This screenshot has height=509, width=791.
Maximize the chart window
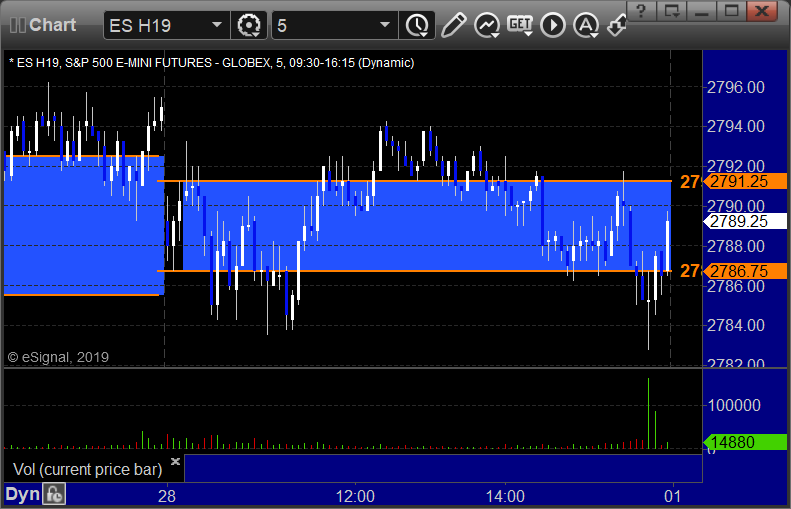pos(731,11)
